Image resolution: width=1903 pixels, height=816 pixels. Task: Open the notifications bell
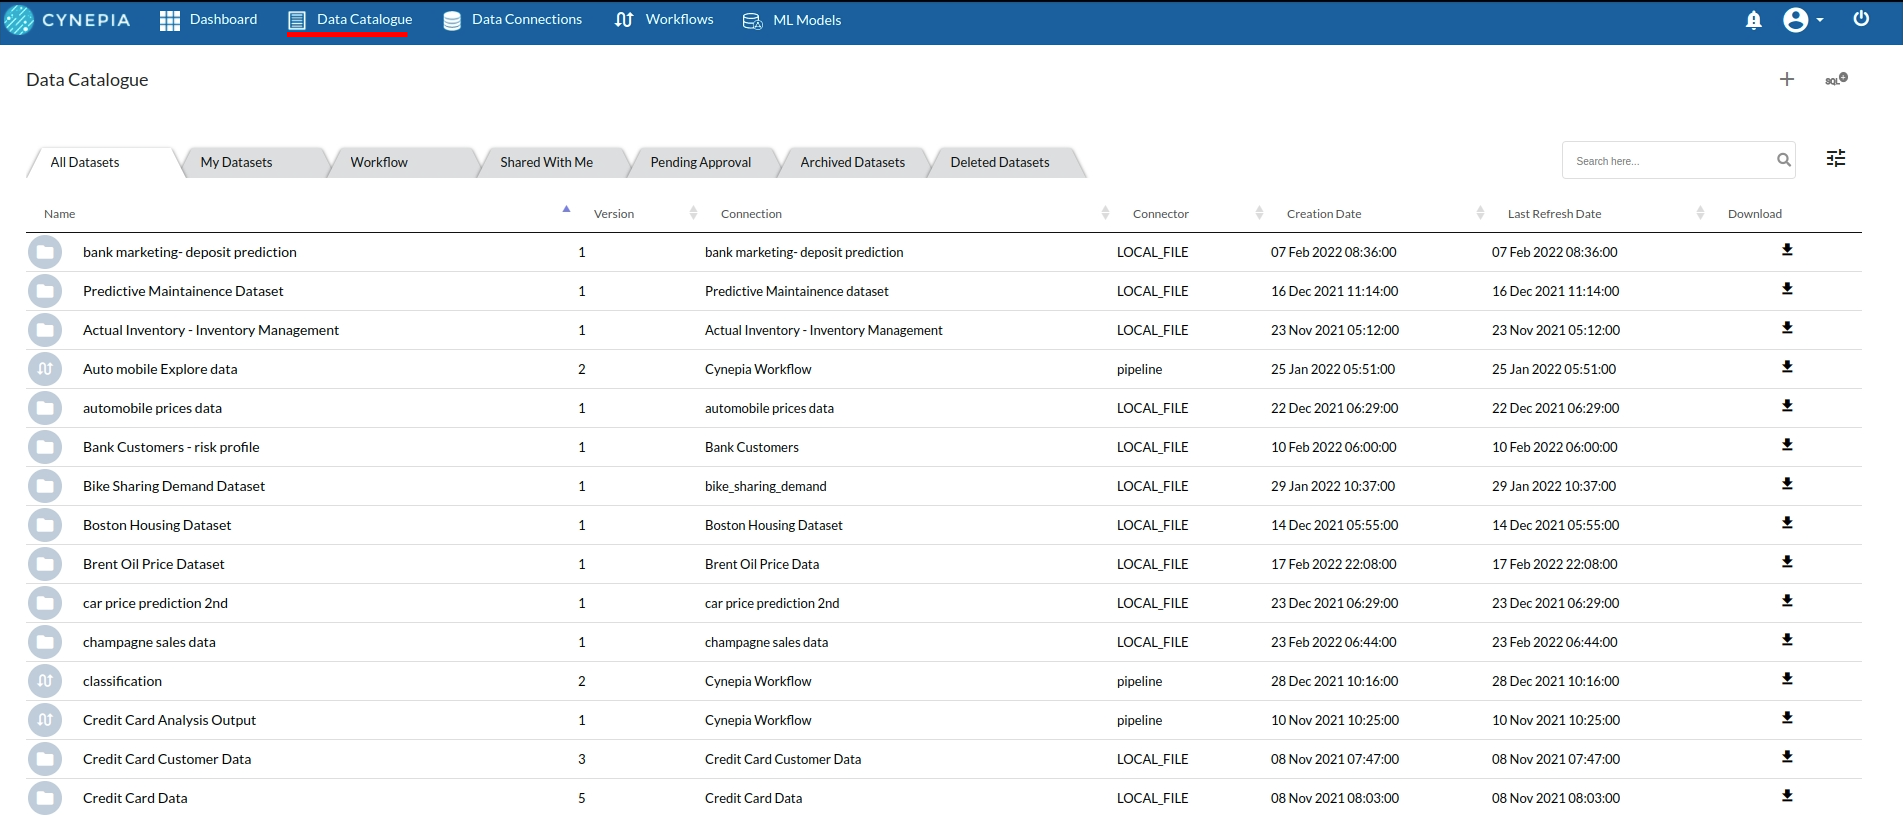pyautogui.click(x=1753, y=20)
